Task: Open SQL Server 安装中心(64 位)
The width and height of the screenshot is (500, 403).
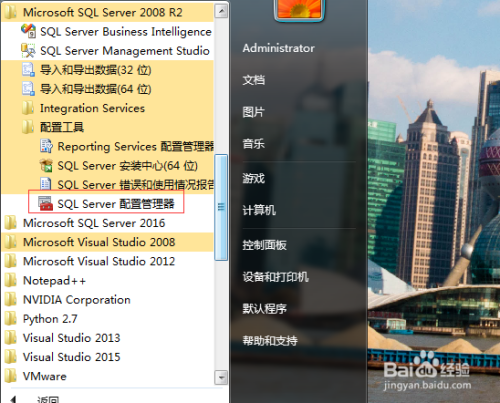Action: (107, 165)
